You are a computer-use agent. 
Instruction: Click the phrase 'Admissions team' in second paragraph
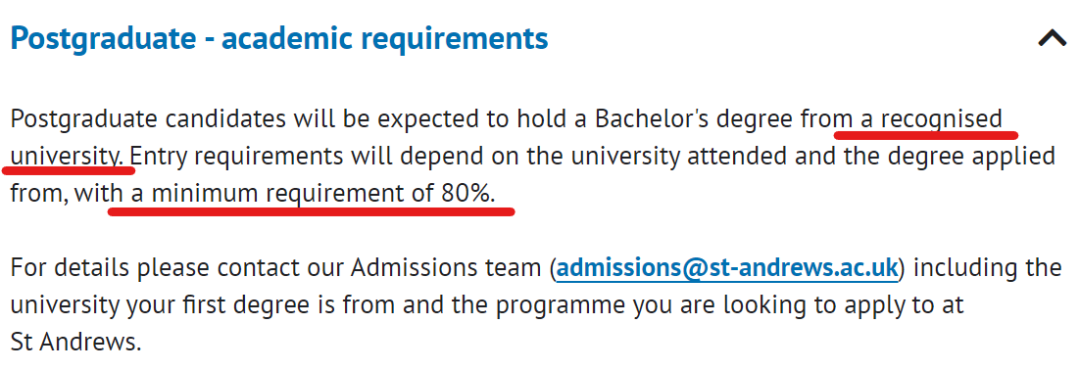pyautogui.click(x=450, y=268)
